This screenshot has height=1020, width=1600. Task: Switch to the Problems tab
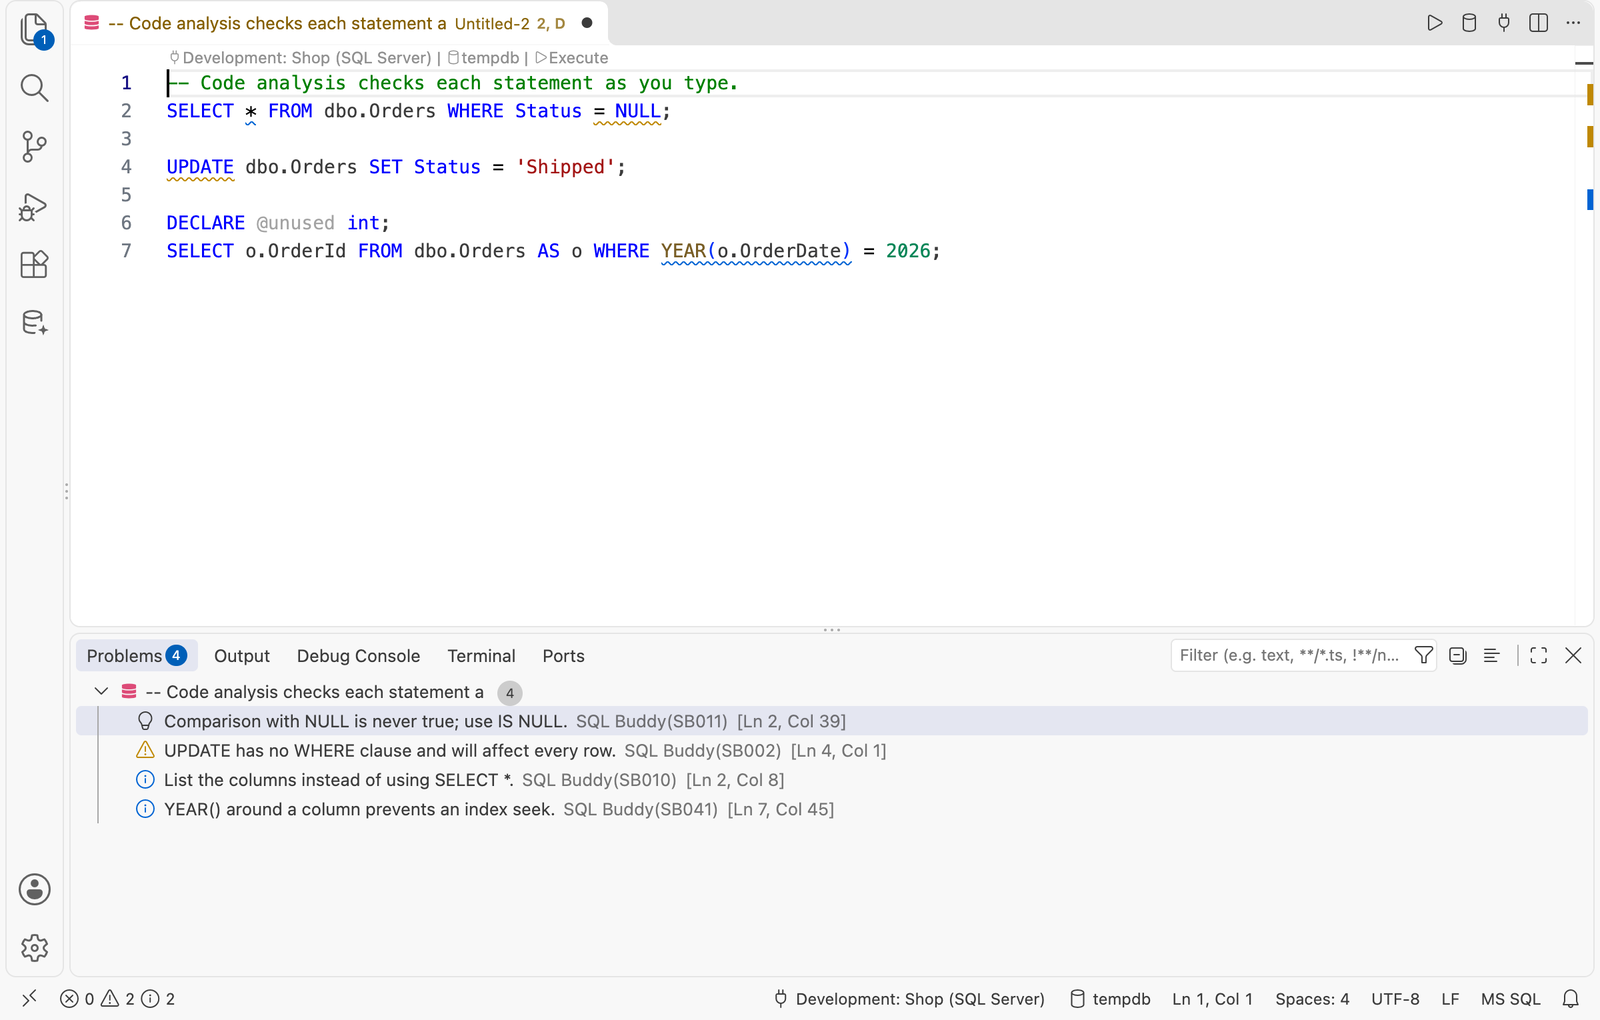click(x=136, y=655)
